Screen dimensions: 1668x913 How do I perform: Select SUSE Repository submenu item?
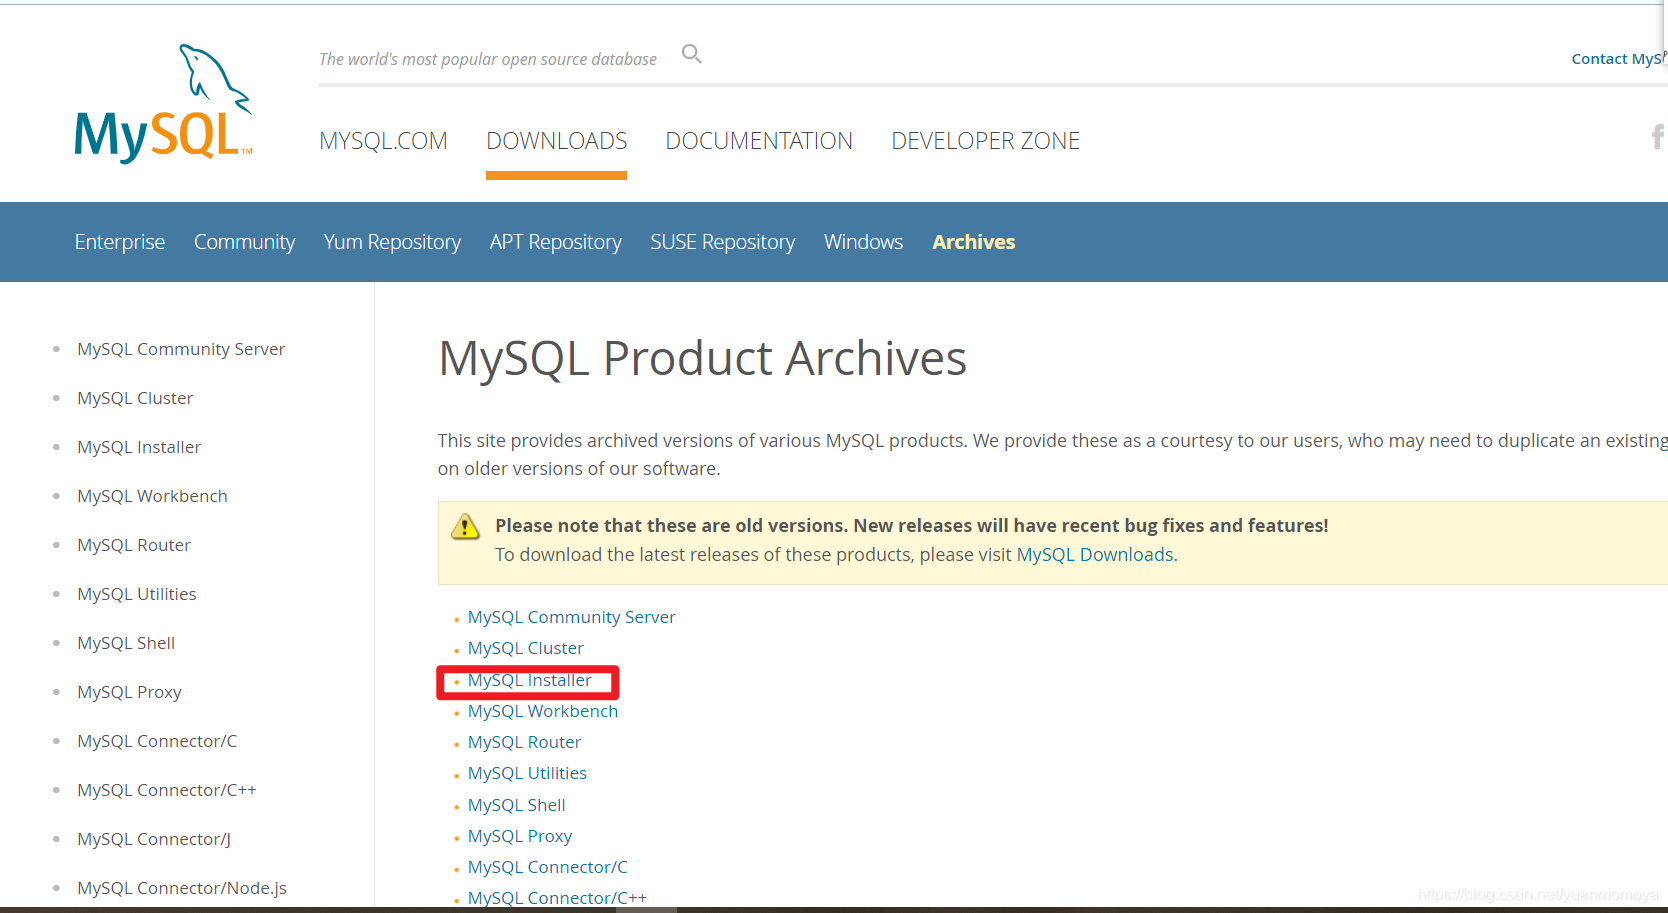point(722,242)
